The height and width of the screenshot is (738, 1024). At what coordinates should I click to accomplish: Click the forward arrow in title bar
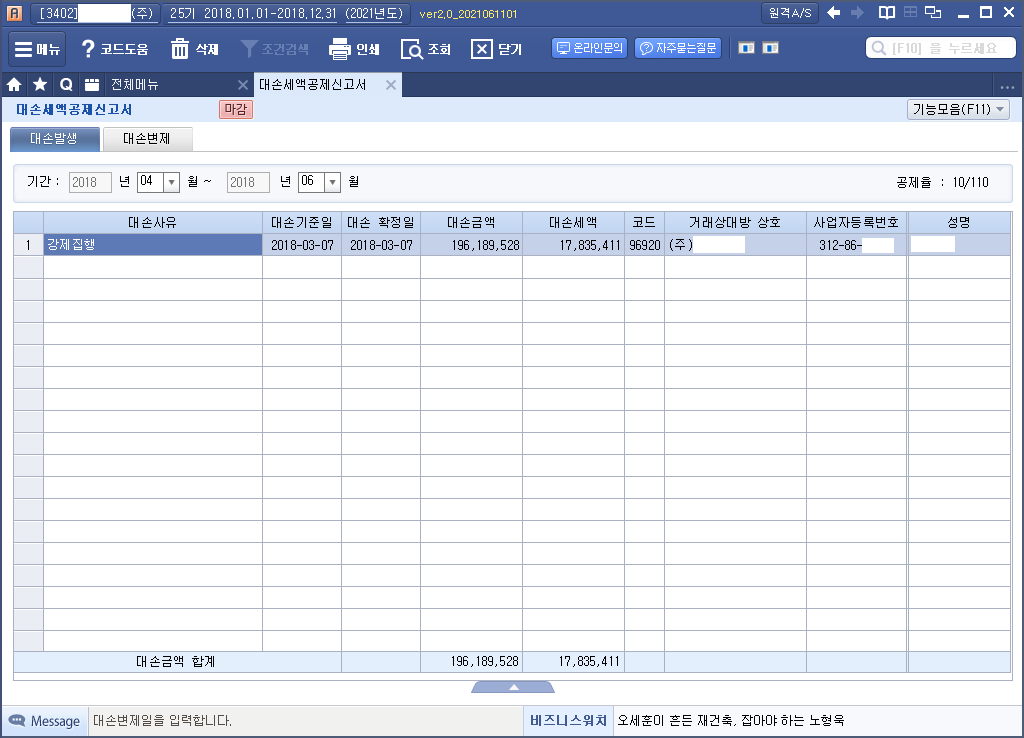[x=857, y=12]
